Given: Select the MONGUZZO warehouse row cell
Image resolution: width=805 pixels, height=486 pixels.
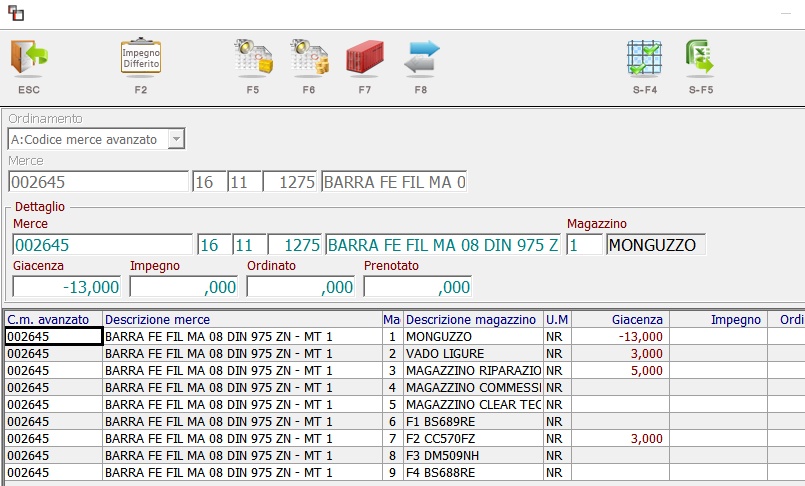Looking at the screenshot, I should point(473,337).
